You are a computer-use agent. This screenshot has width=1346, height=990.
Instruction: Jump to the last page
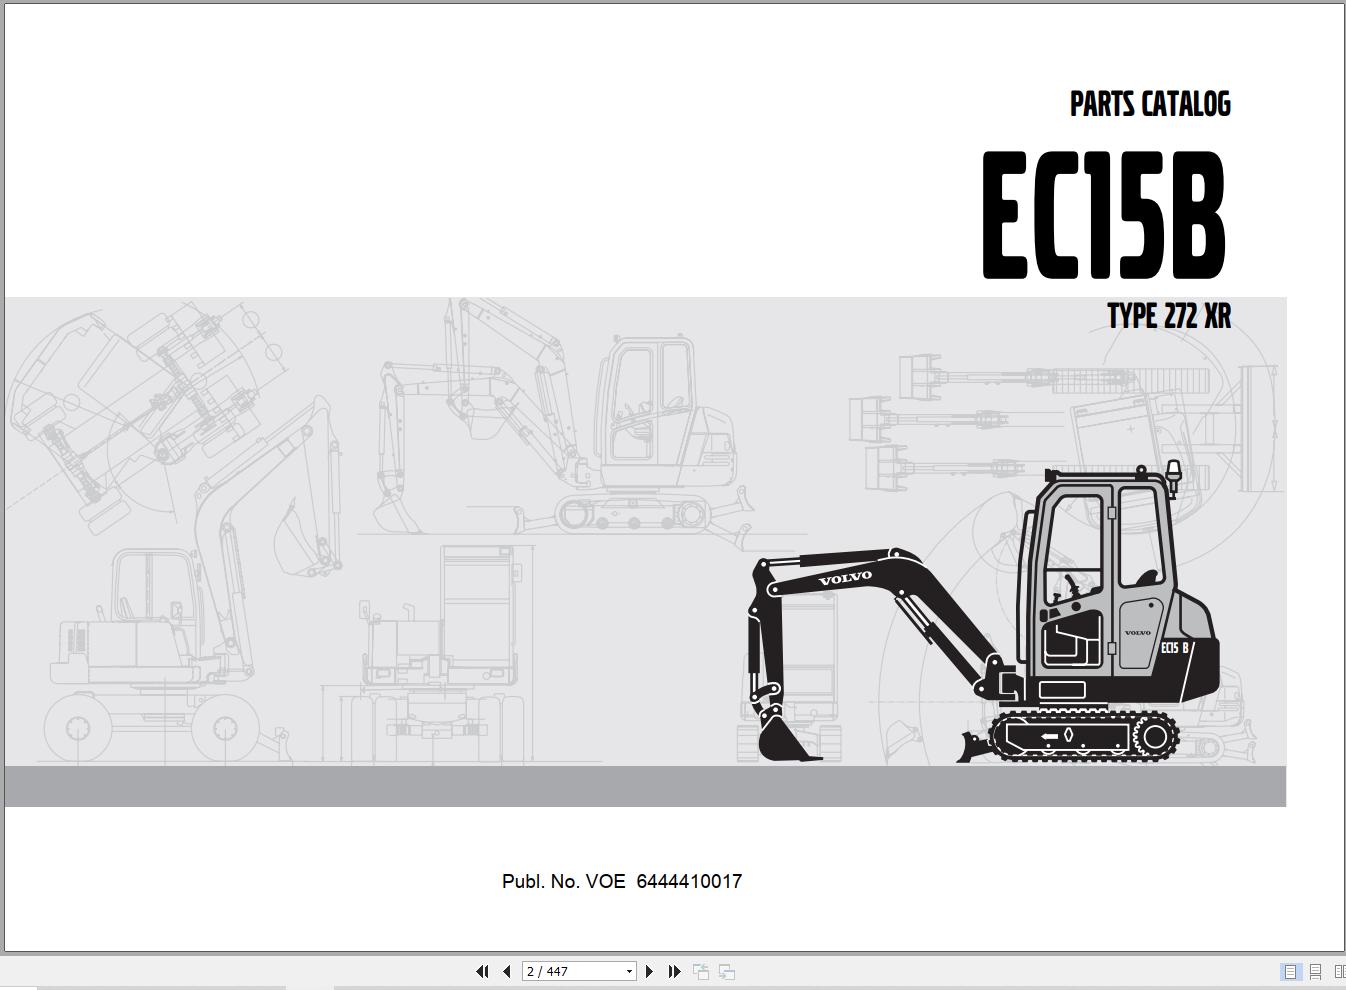pos(674,971)
